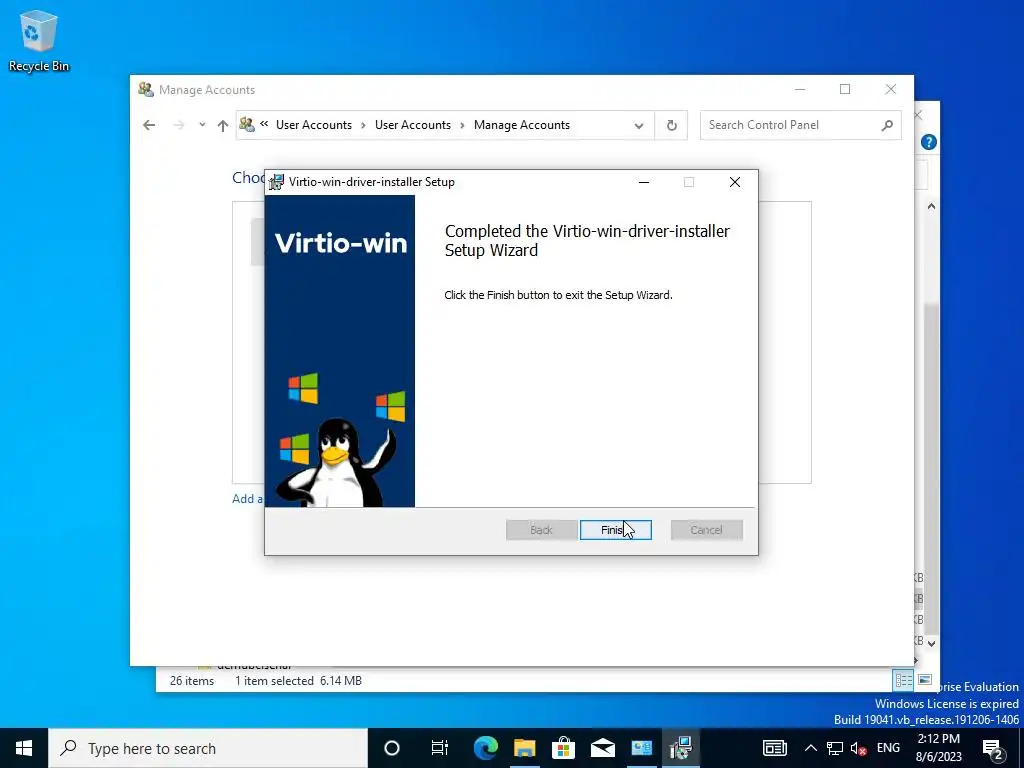Open Cortana from the taskbar
1024x768 pixels.
click(x=392, y=748)
